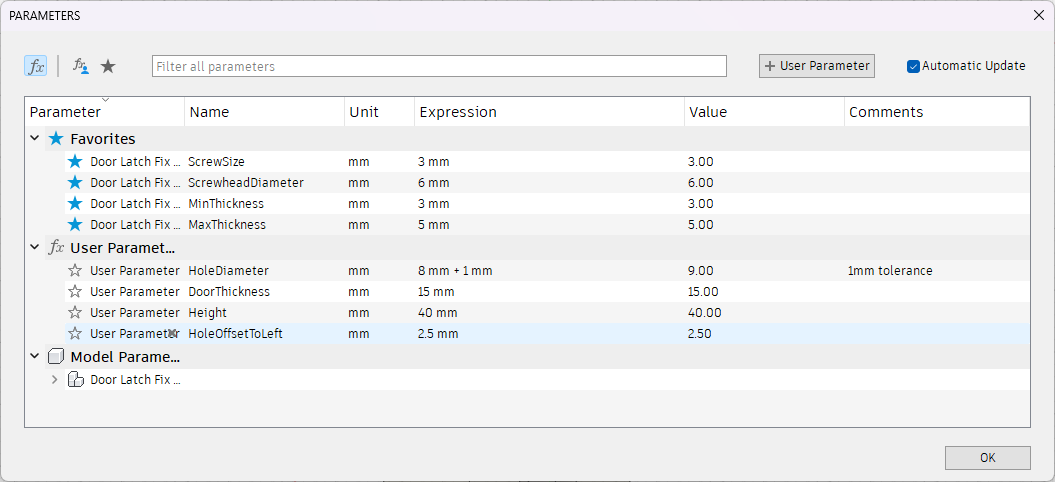1055x482 pixels.
Task: Click the Door Latch Fix component icon
Action: (x=76, y=380)
